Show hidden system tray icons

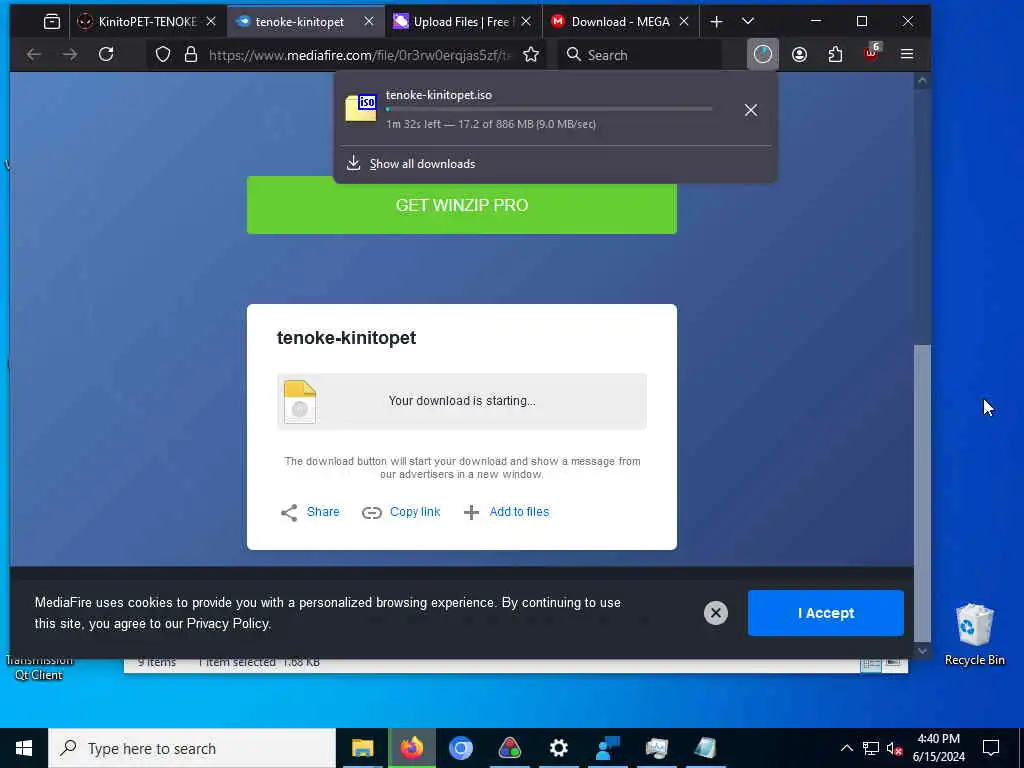(x=846, y=748)
